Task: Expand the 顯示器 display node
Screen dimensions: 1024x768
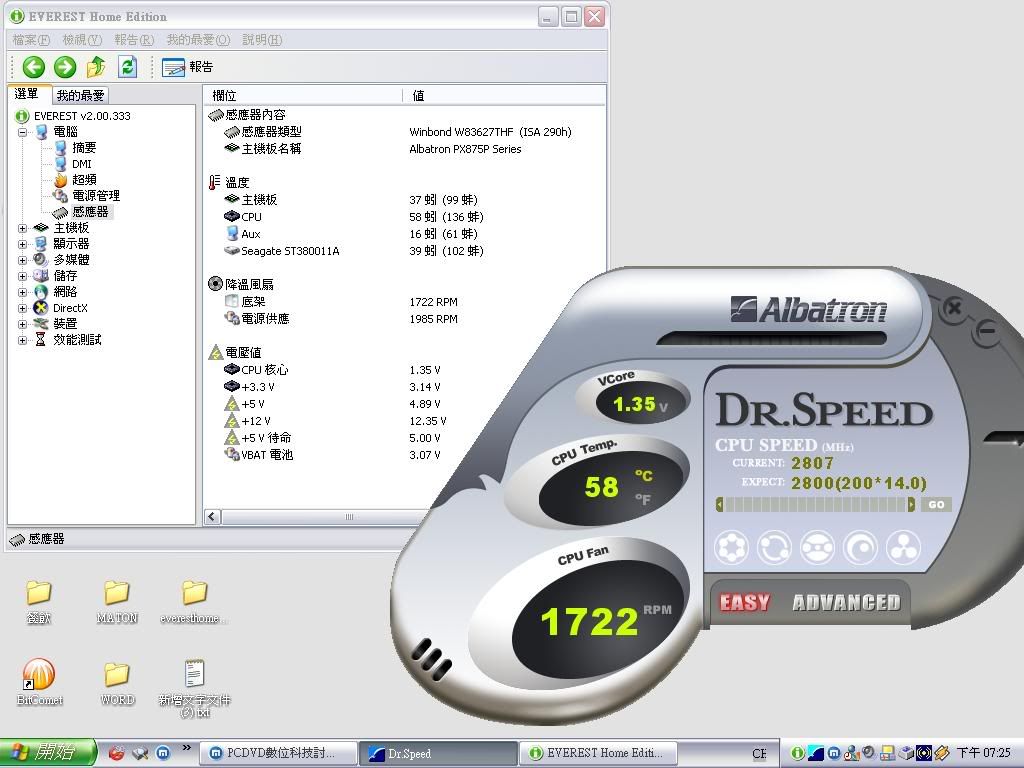Action: 23,244
